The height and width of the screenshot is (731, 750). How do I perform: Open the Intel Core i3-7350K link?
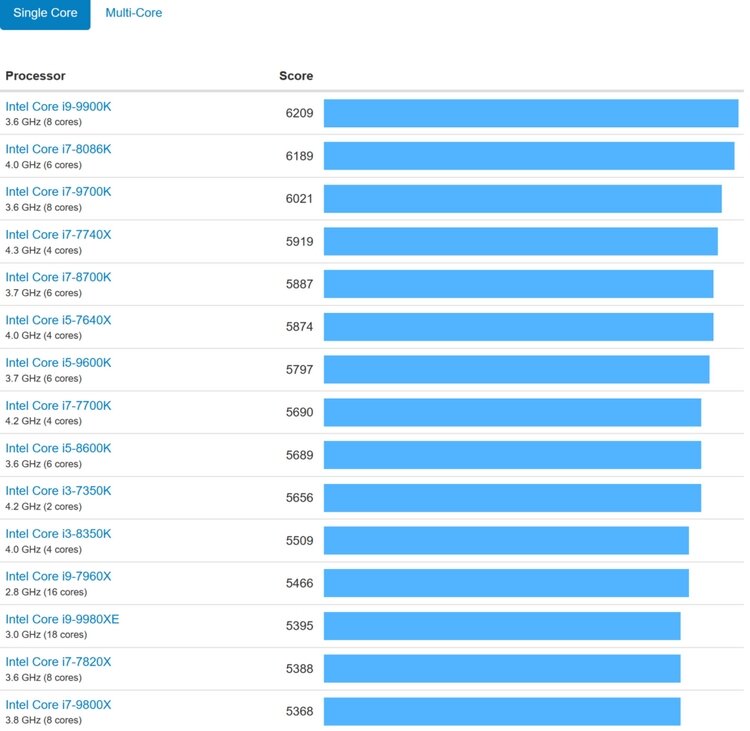coord(58,491)
